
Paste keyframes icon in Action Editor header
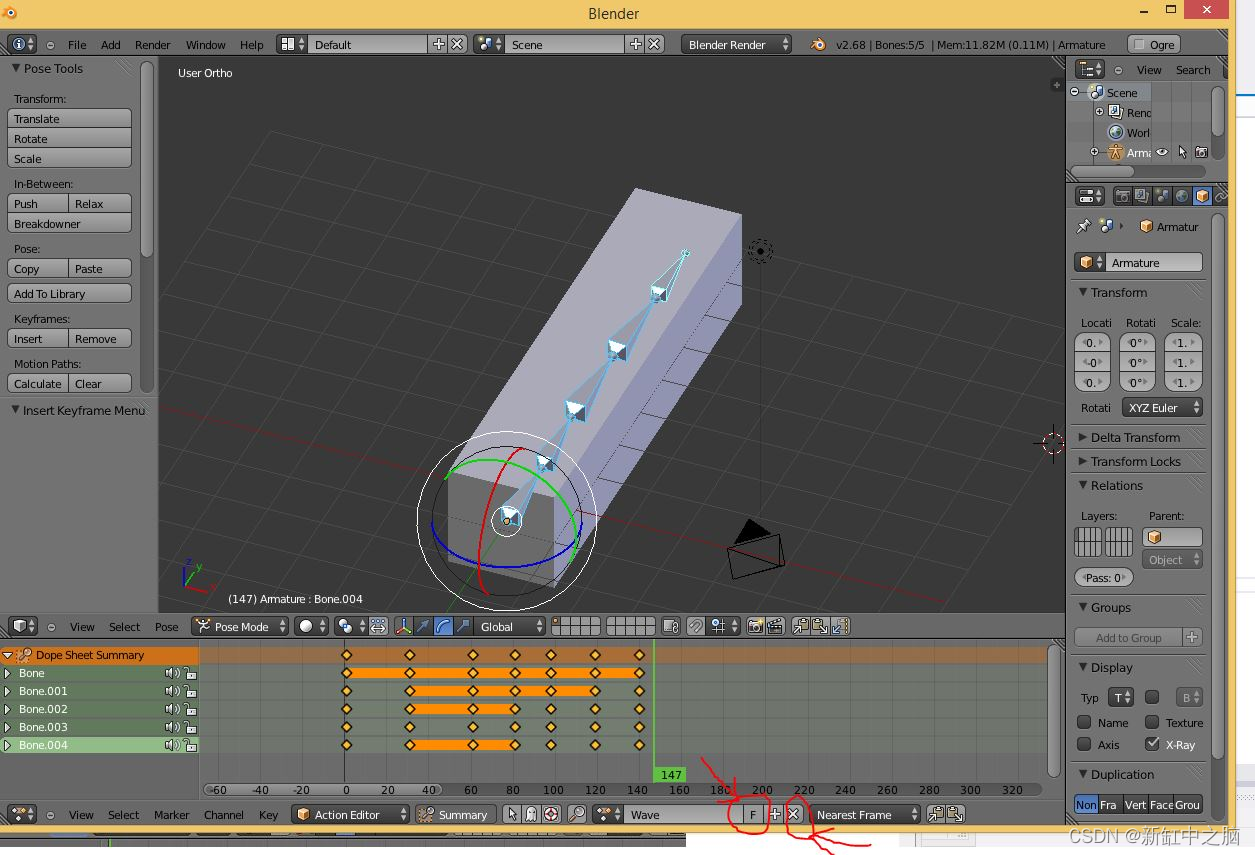955,814
